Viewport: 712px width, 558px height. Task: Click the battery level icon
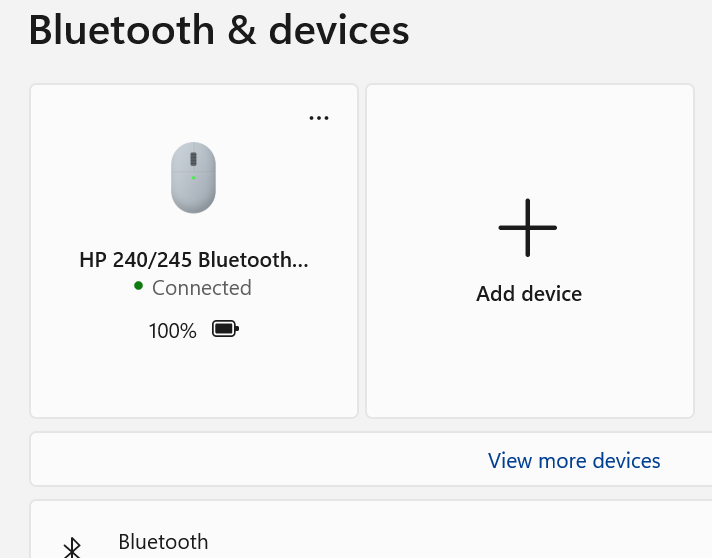point(225,329)
